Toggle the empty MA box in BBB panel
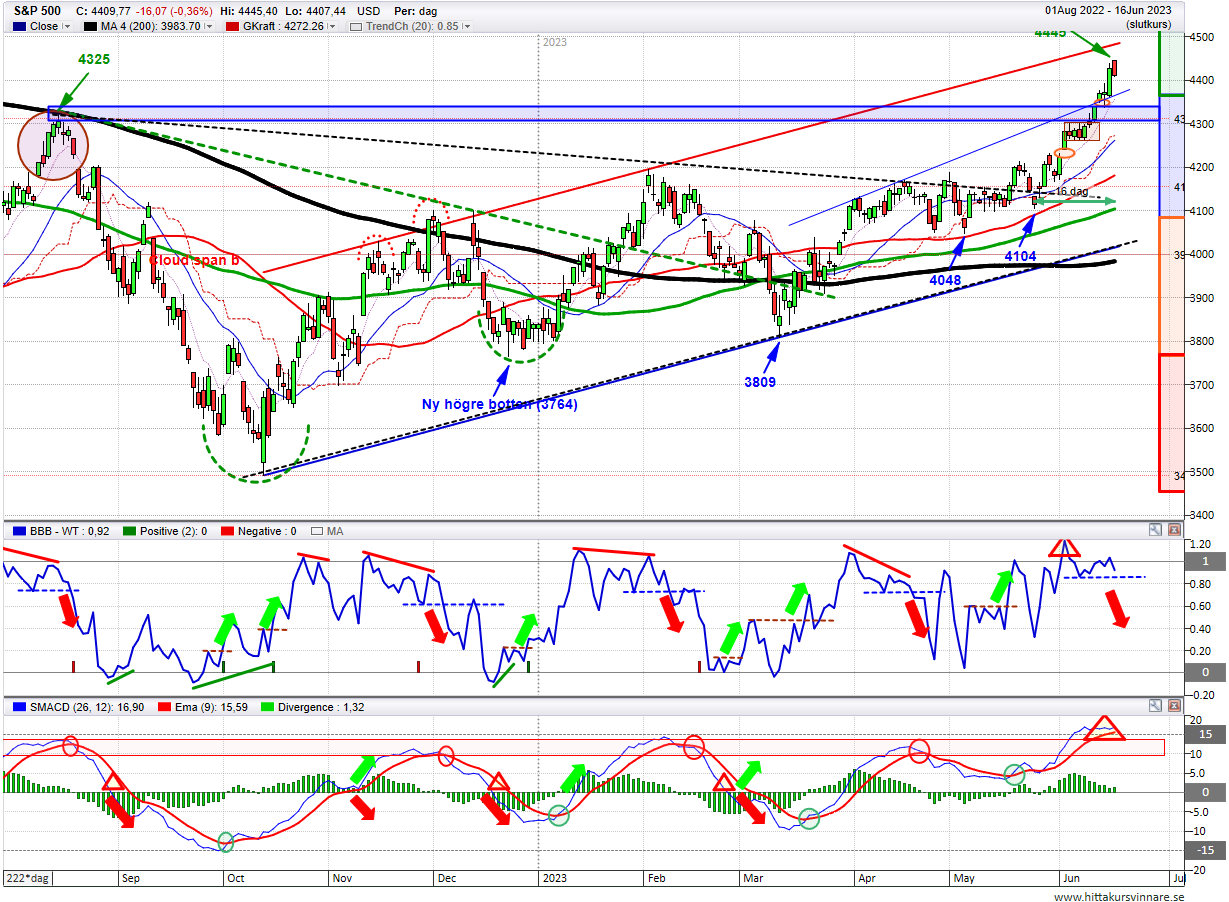The height and width of the screenshot is (902, 1229). (316, 531)
